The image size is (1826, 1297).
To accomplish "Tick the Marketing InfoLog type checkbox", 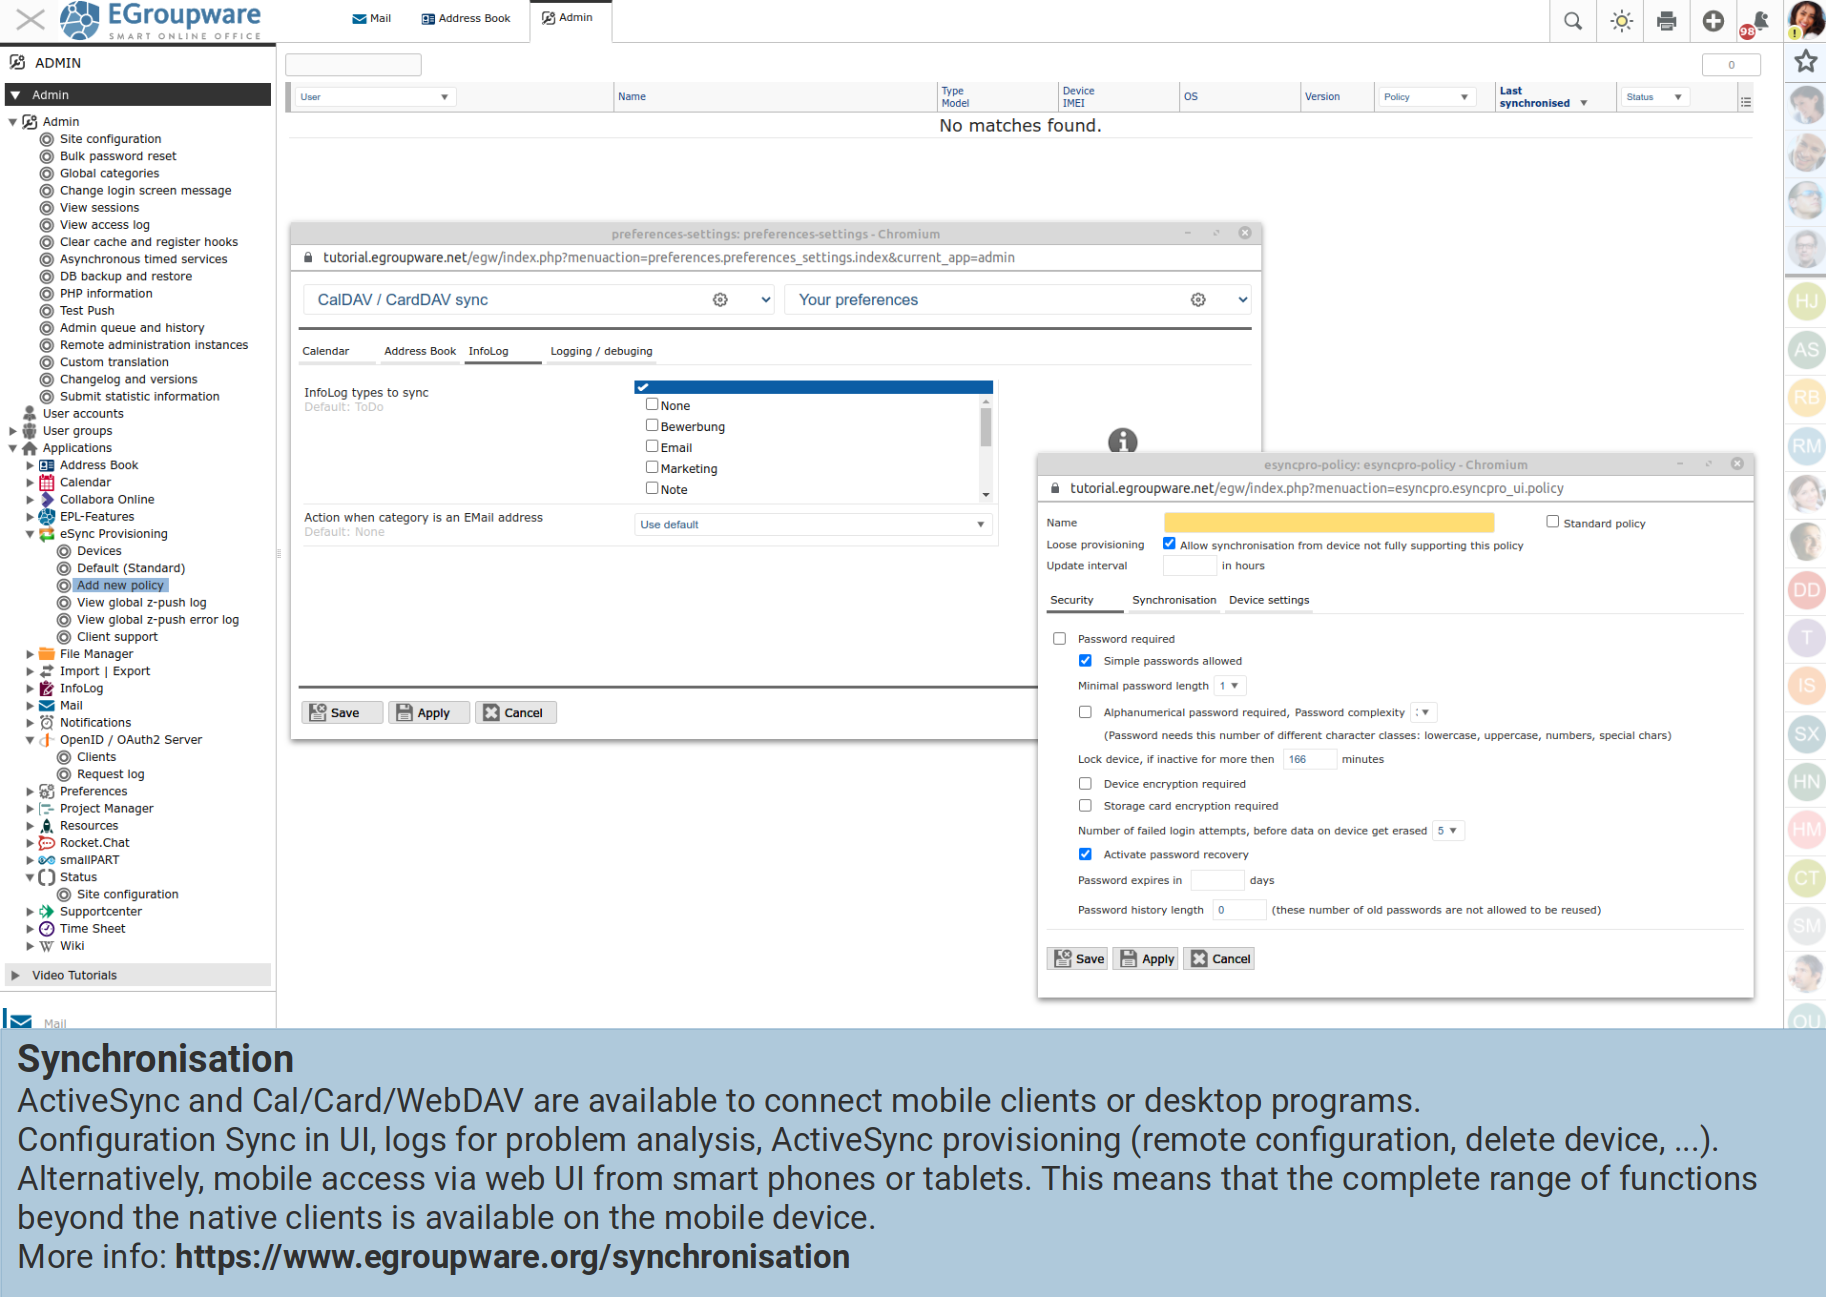I will (652, 467).
